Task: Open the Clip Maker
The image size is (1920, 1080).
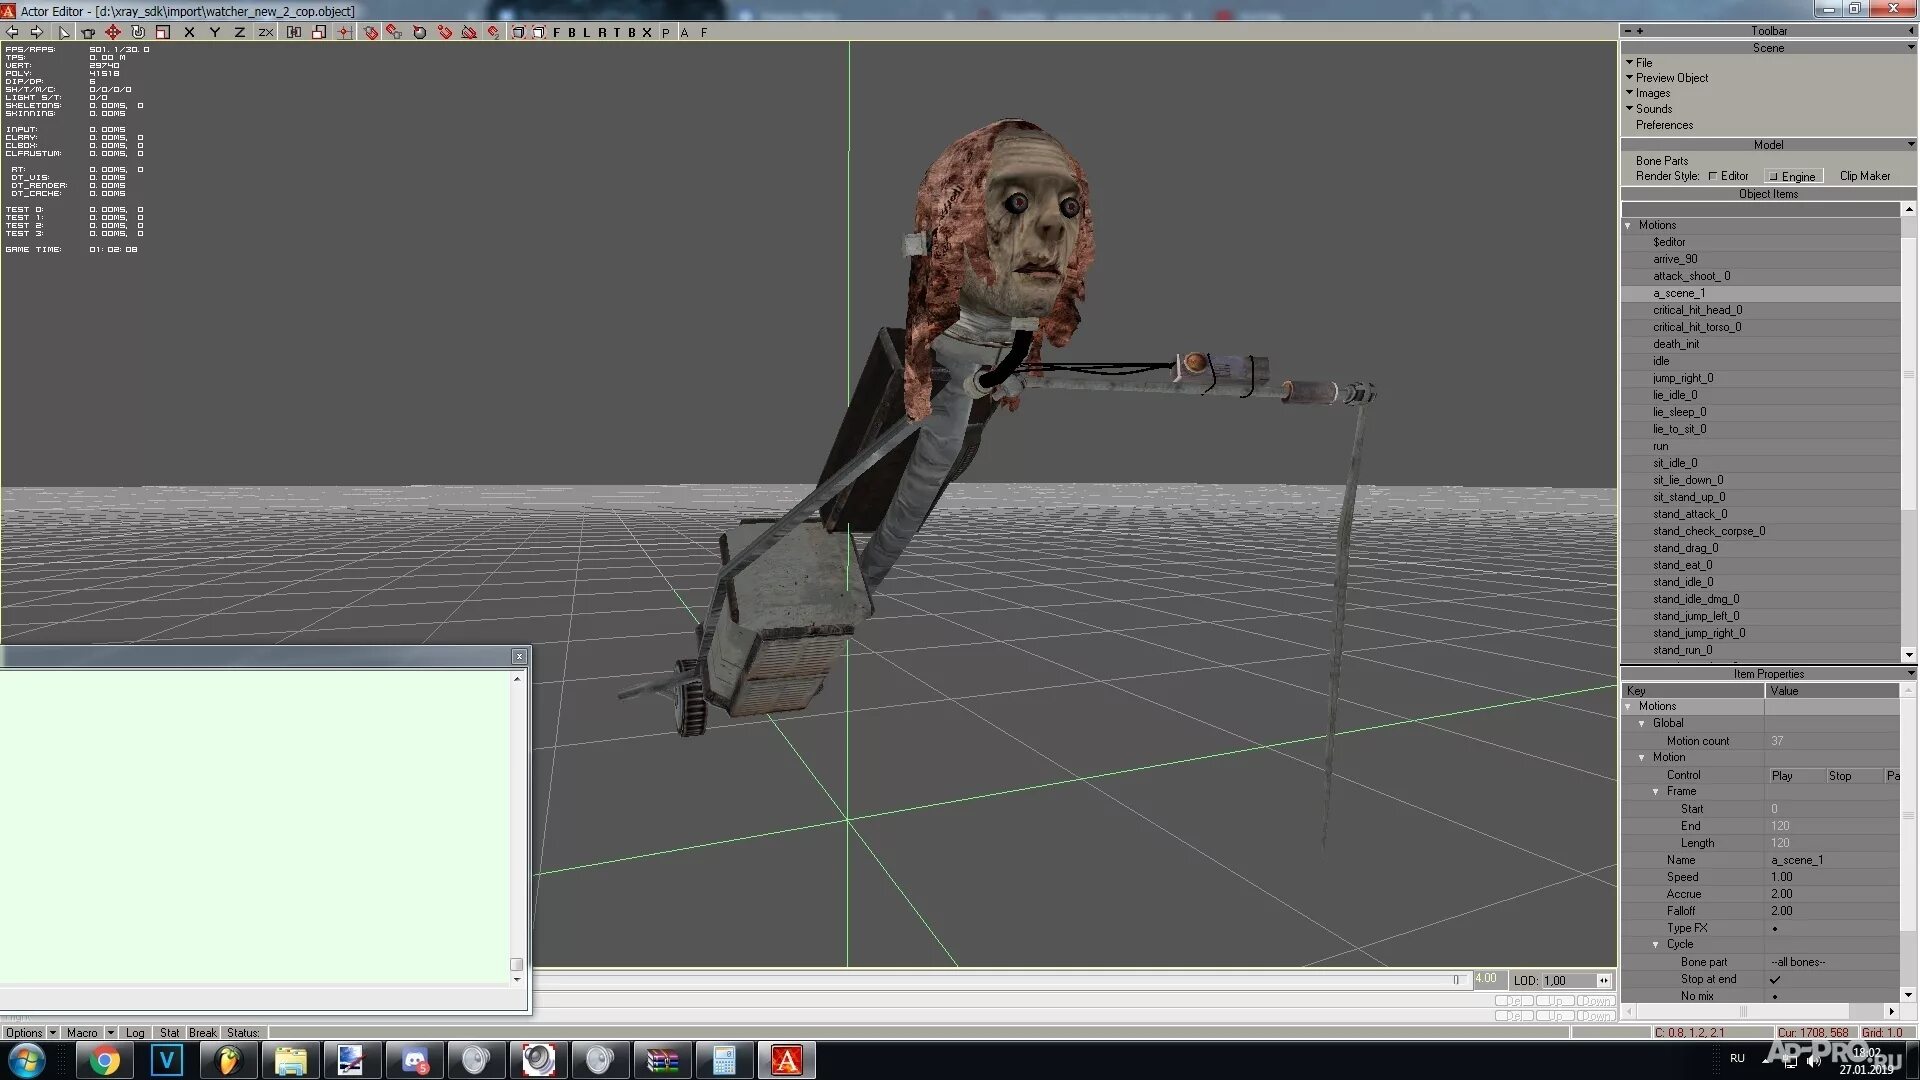Action: tap(1864, 176)
